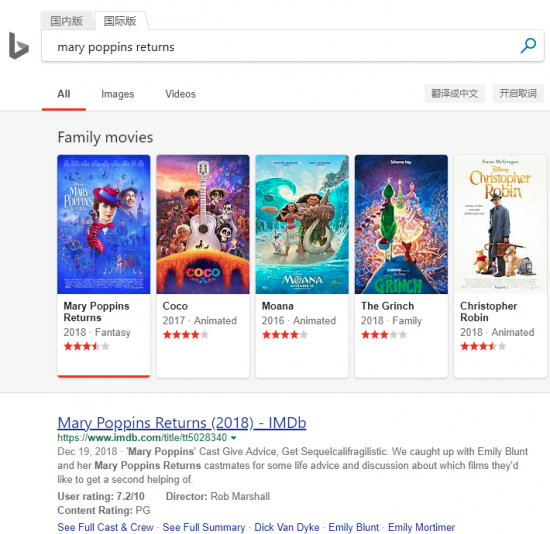Click the Director: Rob Marshall text
The height and width of the screenshot is (534, 550).
[218, 496]
